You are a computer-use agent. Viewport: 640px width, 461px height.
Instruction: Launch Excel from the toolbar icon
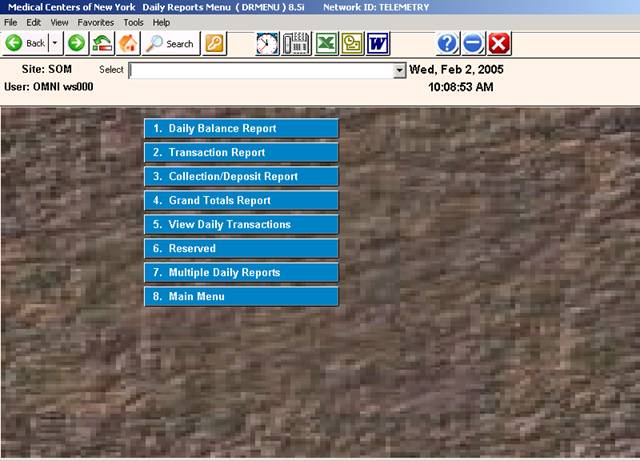click(325, 44)
